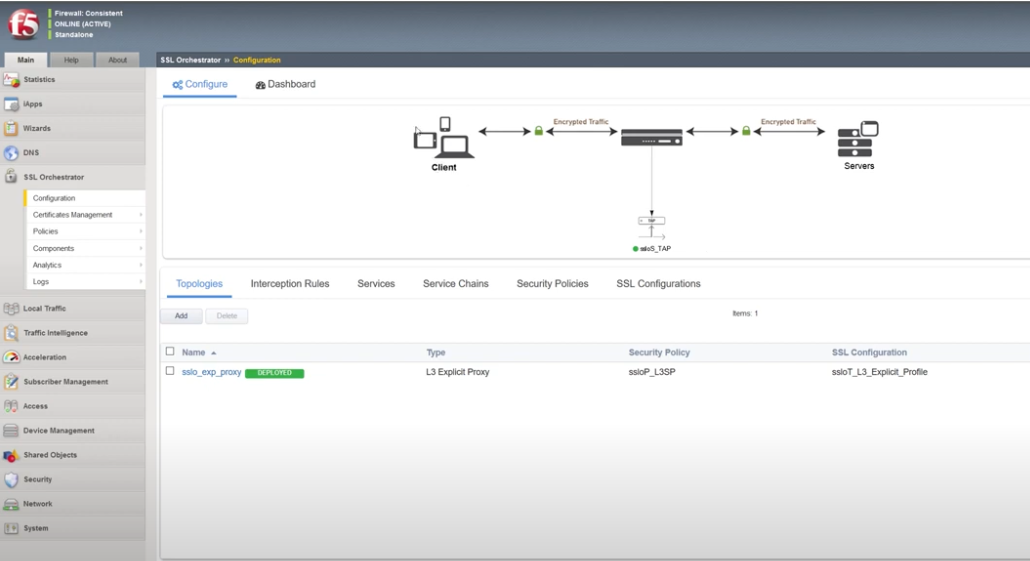The image size is (1030, 561).
Task: Open the Security shield icon
Action: click(x=11, y=480)
